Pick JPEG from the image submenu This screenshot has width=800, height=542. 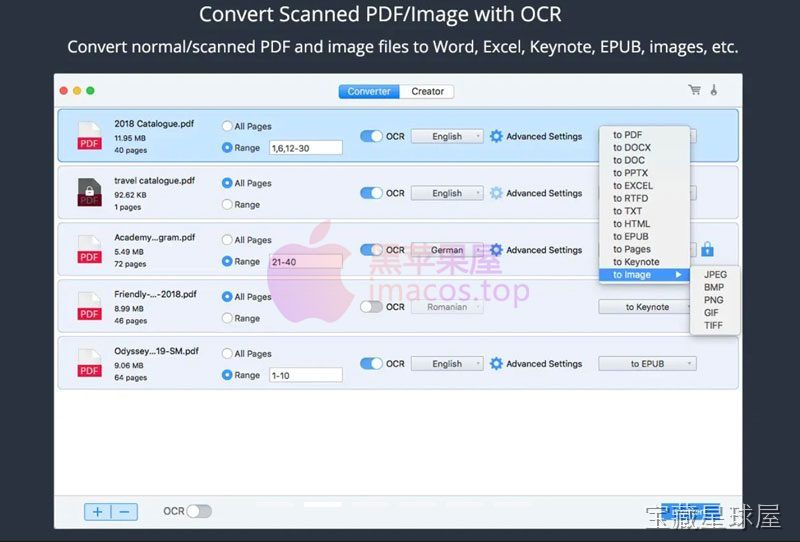(x=715, y=275)
